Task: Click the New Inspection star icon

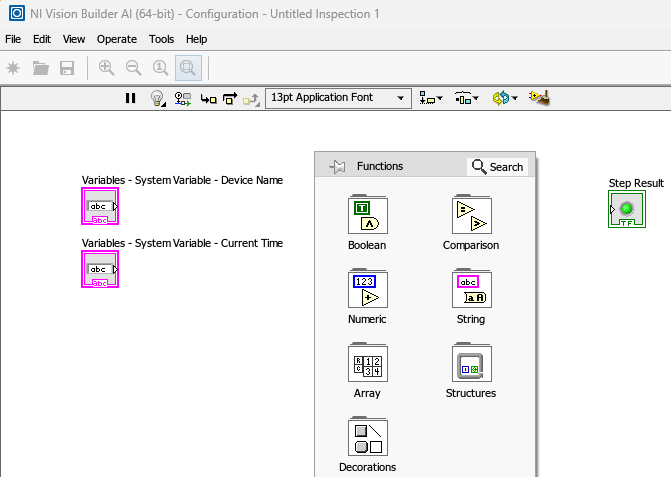Action: point(13,68)
